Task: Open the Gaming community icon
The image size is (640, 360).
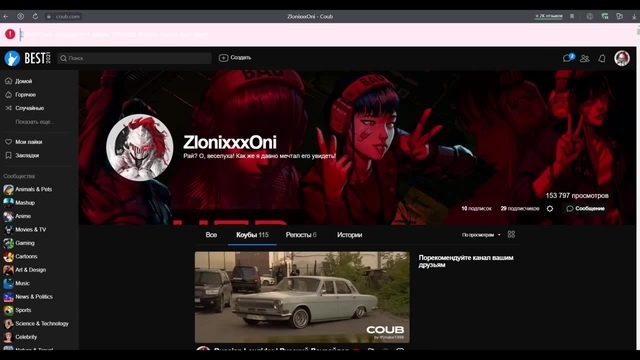Action: click(x=8, y=243)
